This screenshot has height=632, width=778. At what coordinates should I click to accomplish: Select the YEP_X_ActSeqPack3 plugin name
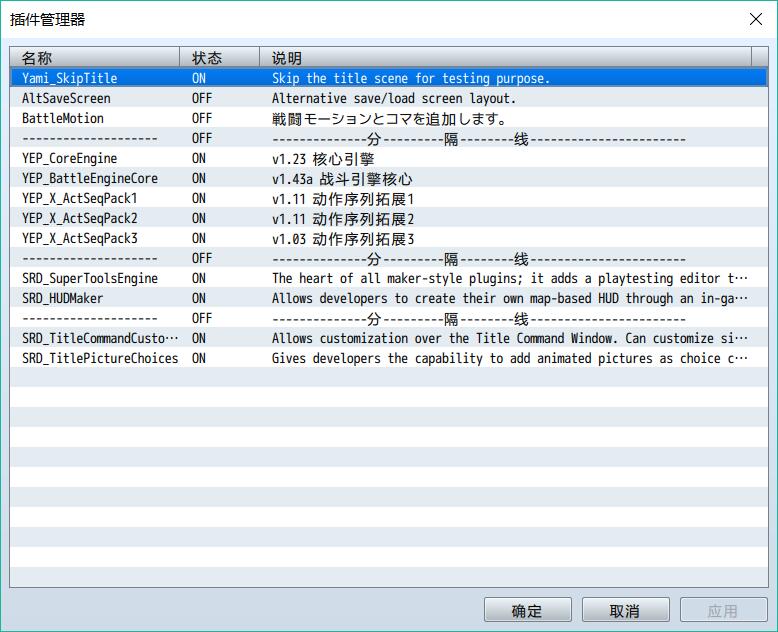79,238
